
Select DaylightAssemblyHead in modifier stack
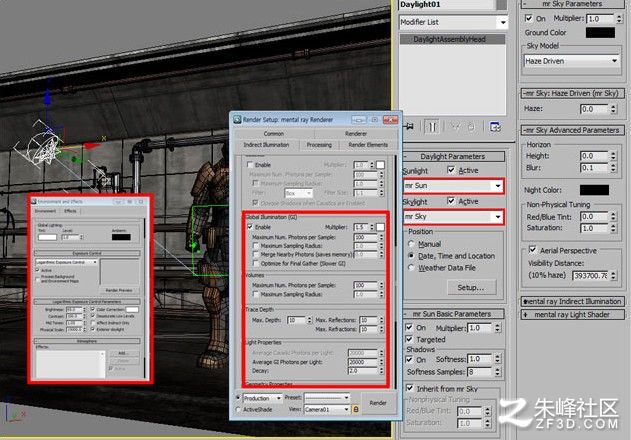coord(453,39)
